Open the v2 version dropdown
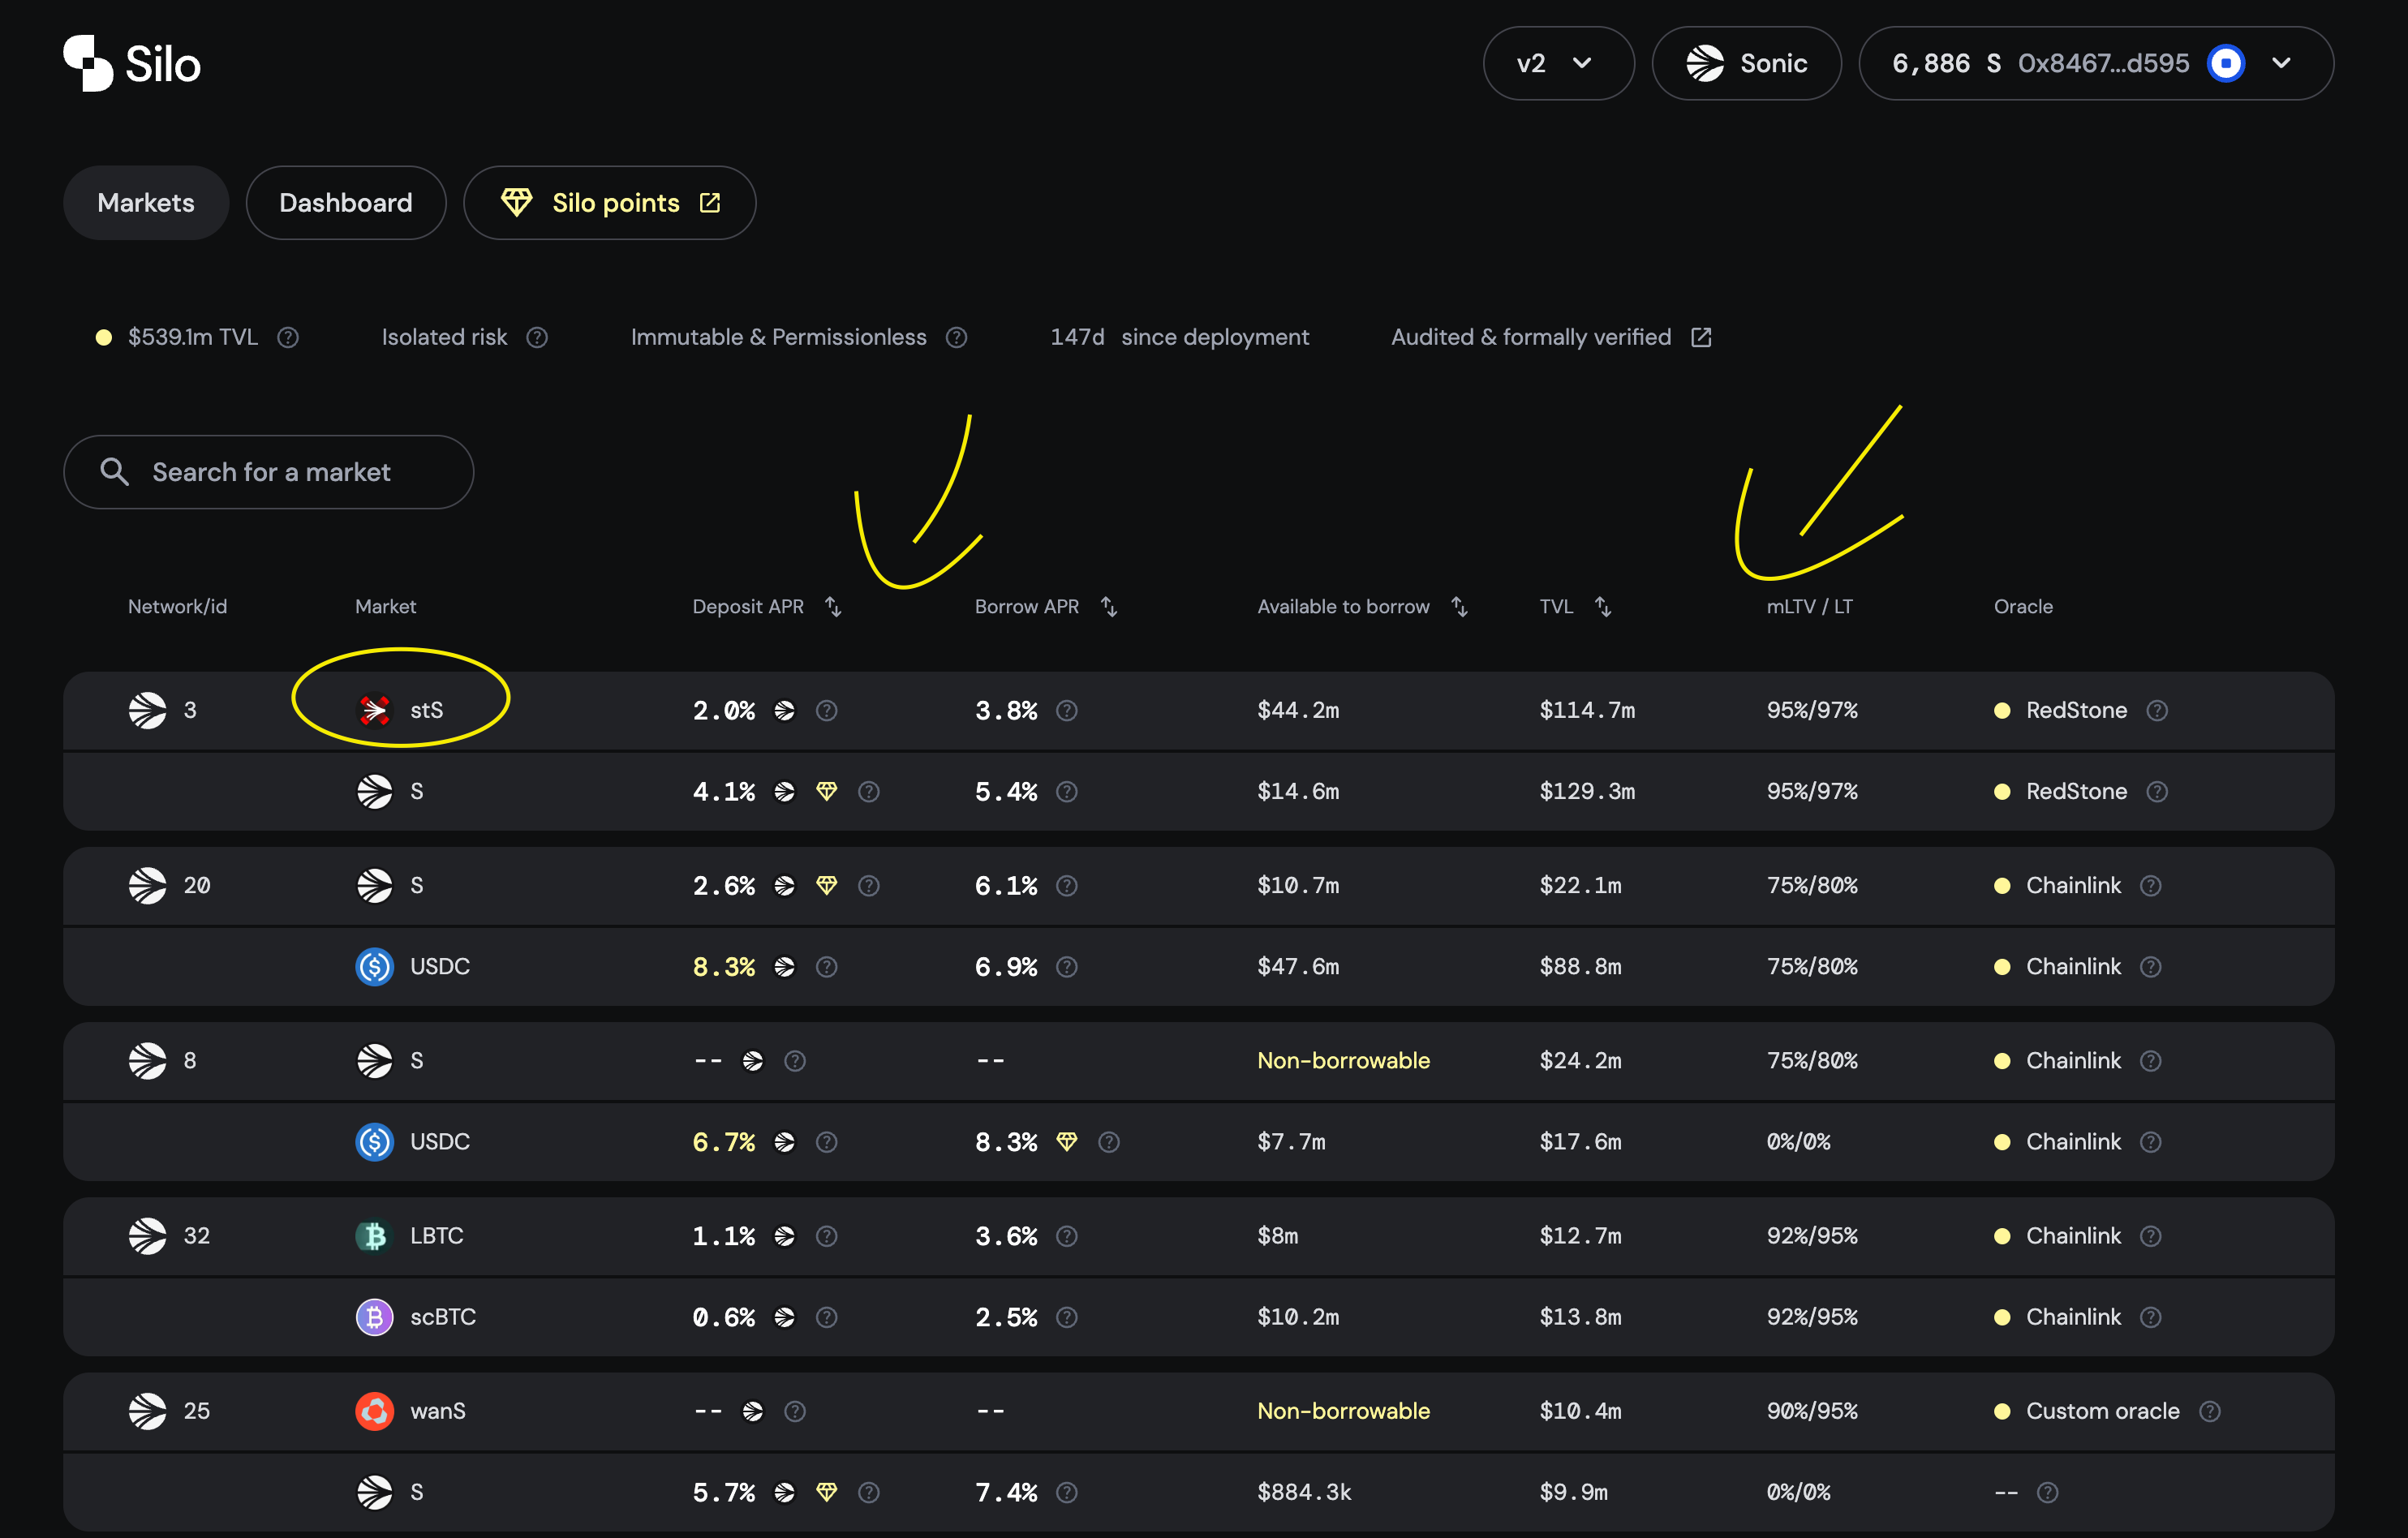 tap(1557, 63)
